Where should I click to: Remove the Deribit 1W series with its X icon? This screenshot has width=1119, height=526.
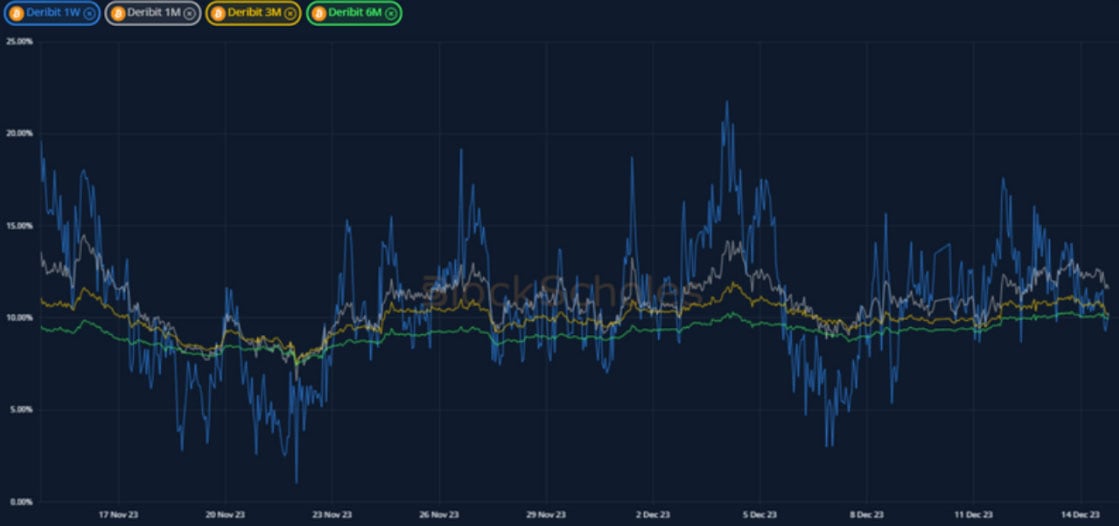click(x=88, y=13)
